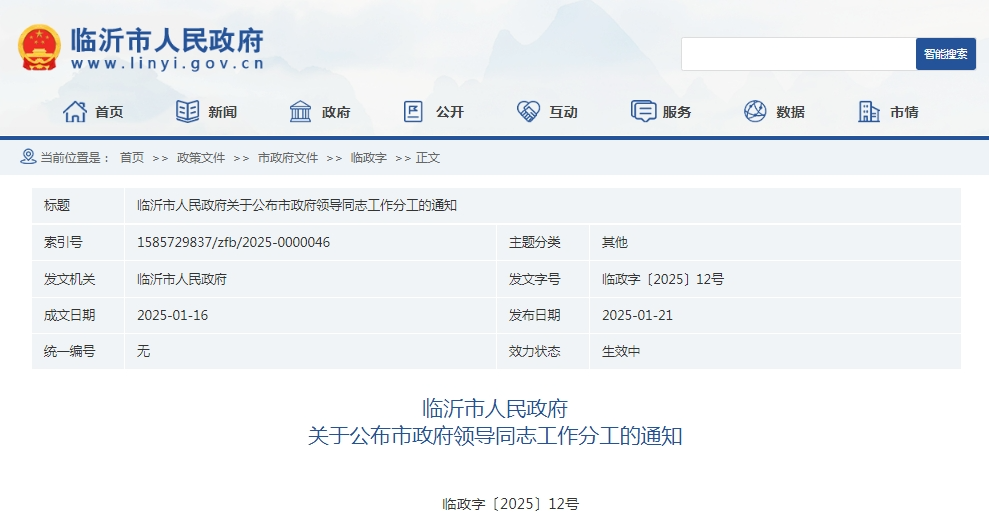Click the city buildings icon beside 市情
989x525 pixels.
[x=869, y=112]
